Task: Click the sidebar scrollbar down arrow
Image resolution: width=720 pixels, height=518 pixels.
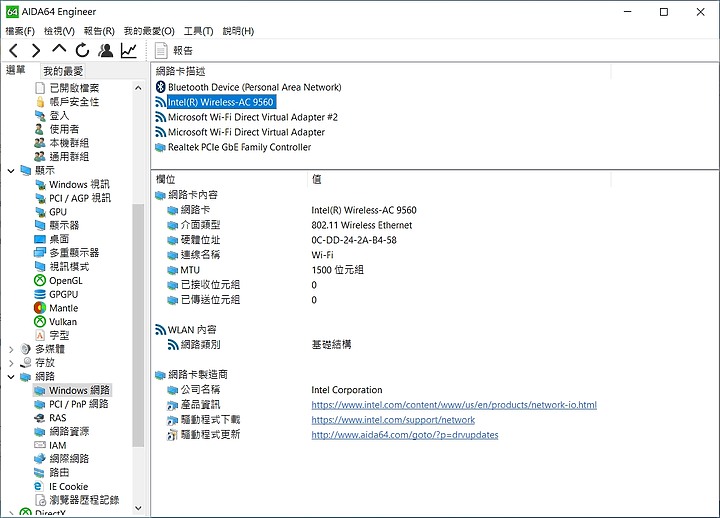Action: point(138,508)
